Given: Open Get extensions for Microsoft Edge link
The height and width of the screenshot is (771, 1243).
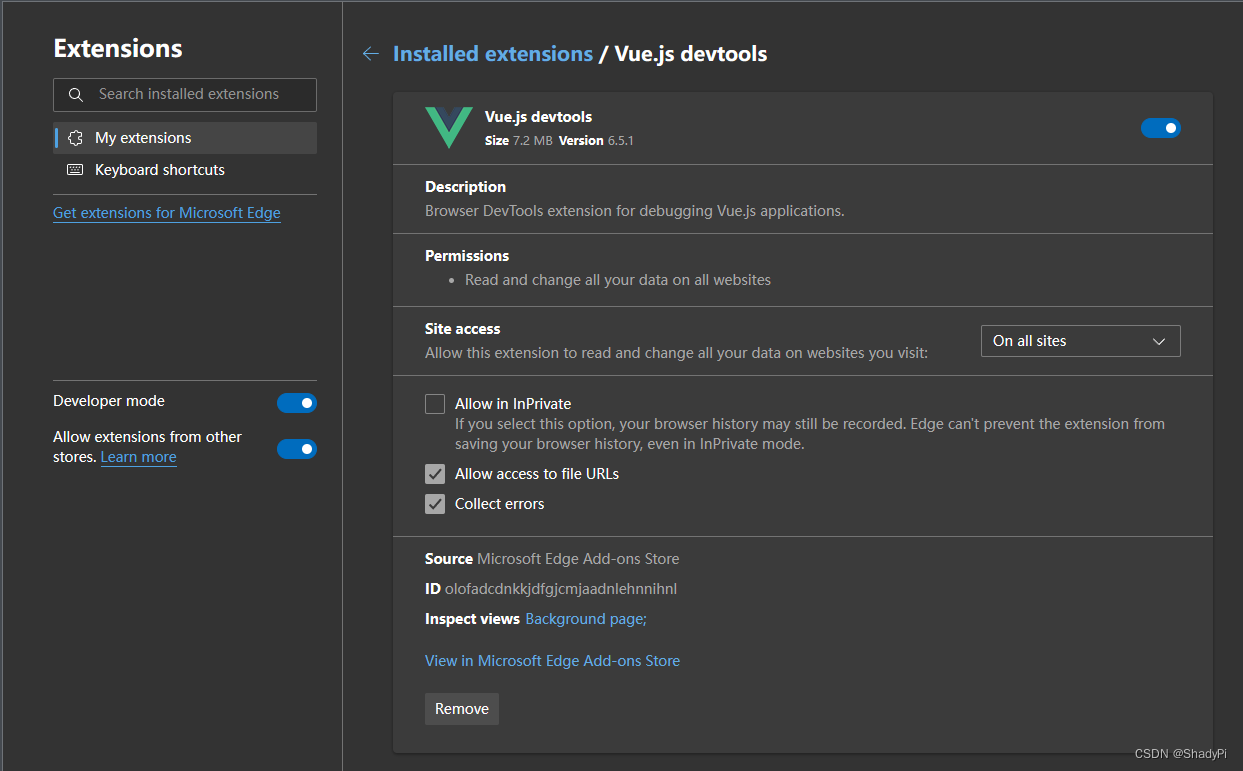Looking at the screenshot, I should (167, 213).
